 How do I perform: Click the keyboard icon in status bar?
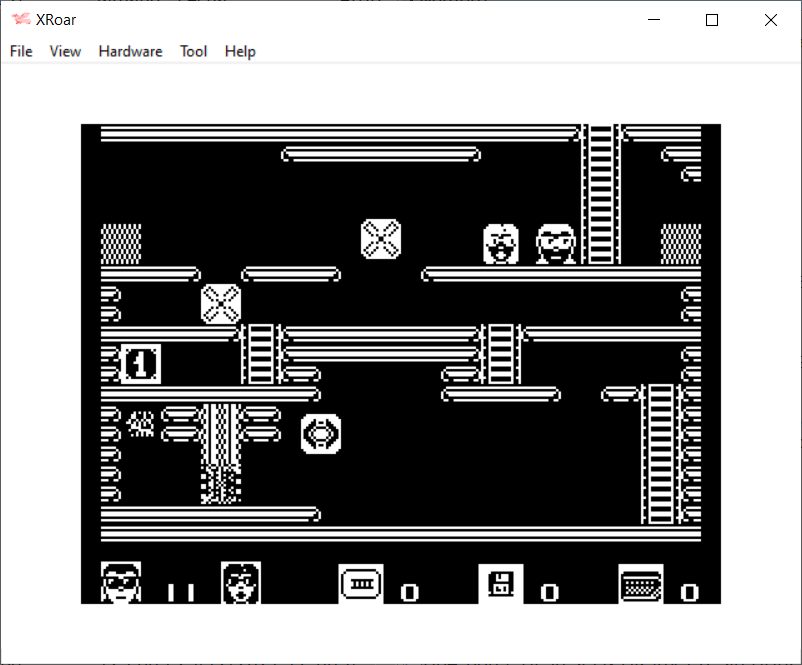(x=640, y=582)
